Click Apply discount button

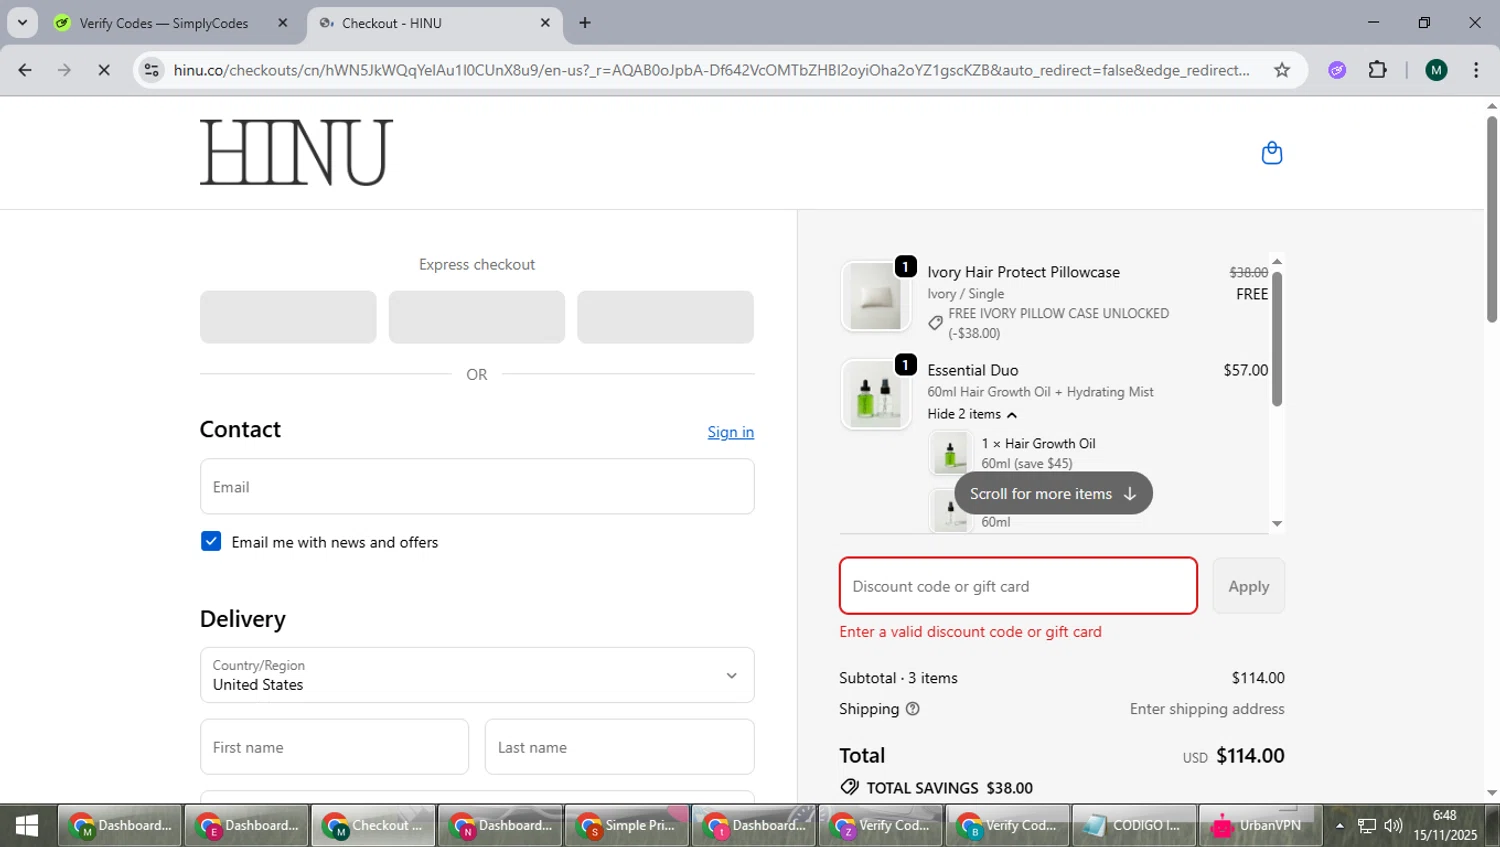click(1248, 586)
